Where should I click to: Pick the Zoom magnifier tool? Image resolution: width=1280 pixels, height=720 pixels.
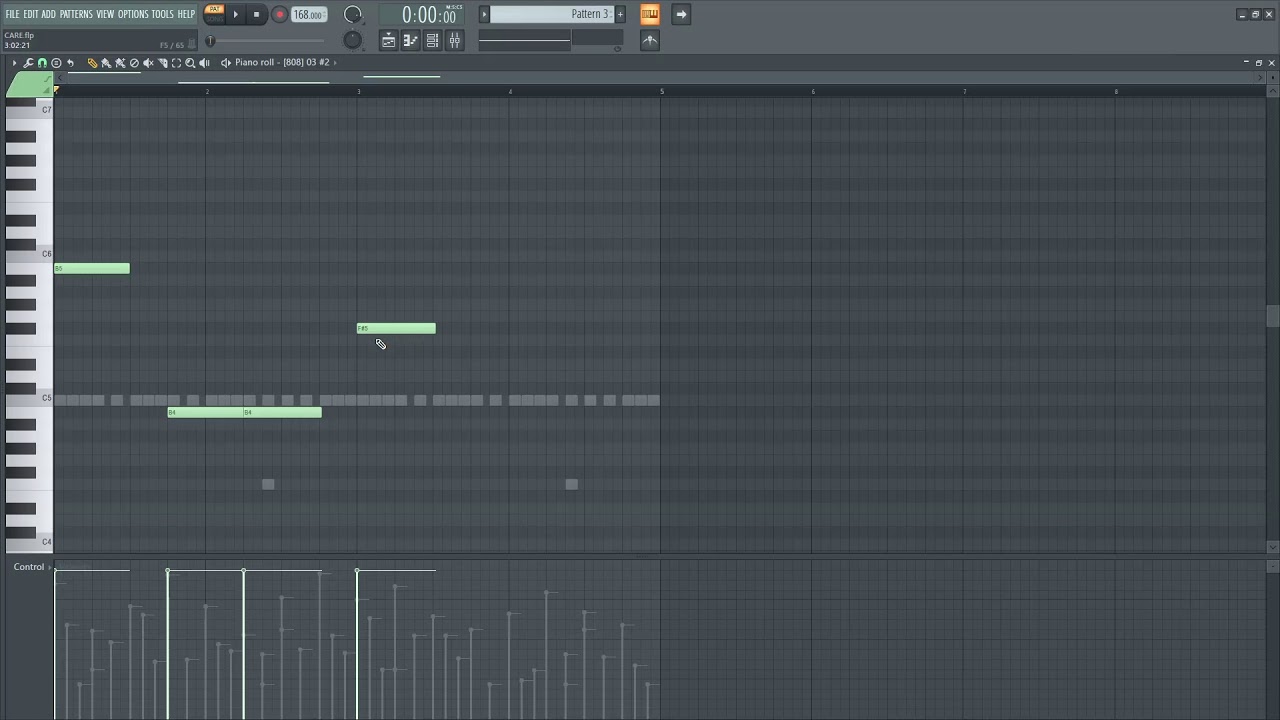(190, 63)
